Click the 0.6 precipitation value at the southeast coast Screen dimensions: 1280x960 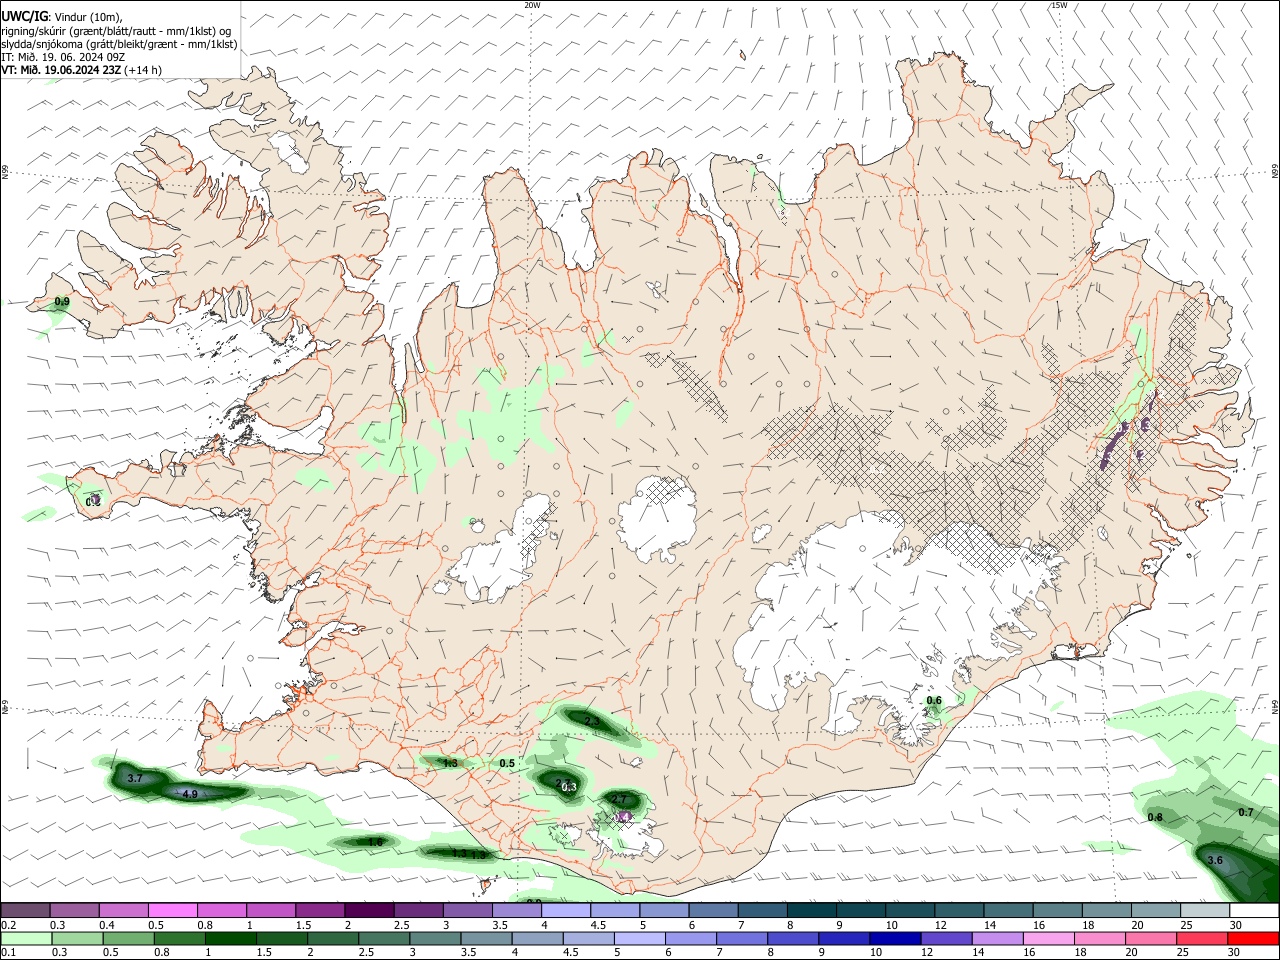[x=934, y=700]
